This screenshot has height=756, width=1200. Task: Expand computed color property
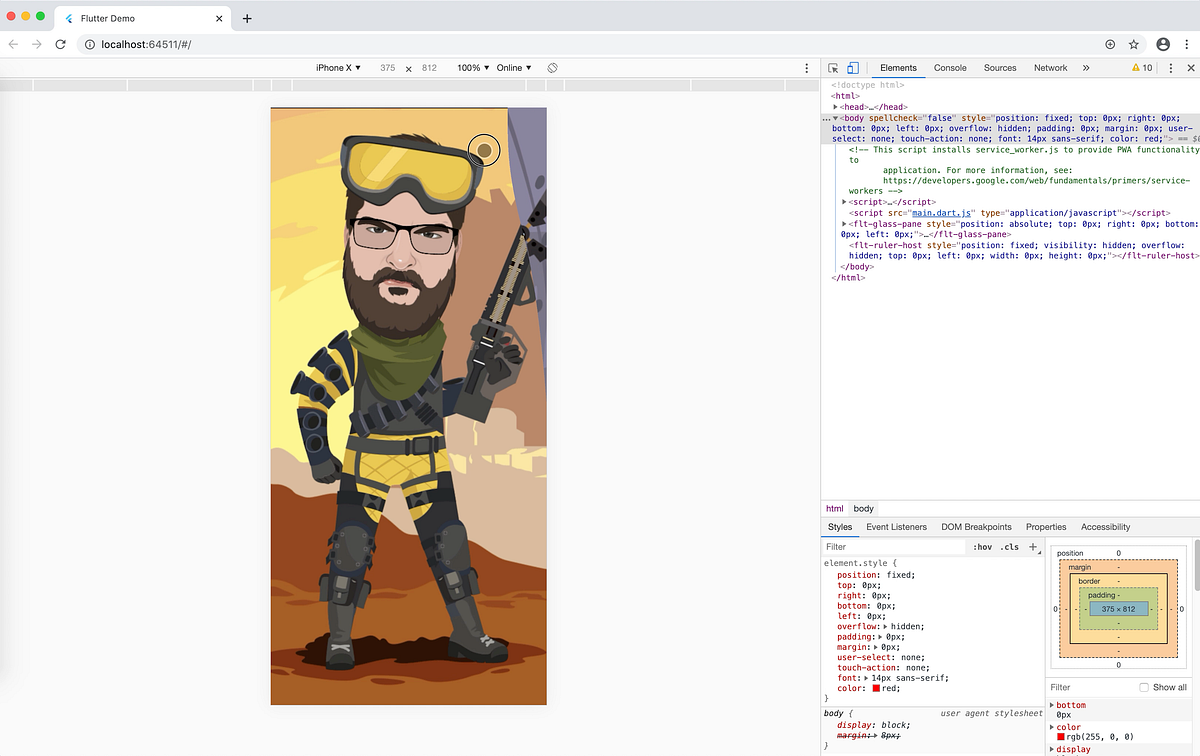pos(1052,727)
